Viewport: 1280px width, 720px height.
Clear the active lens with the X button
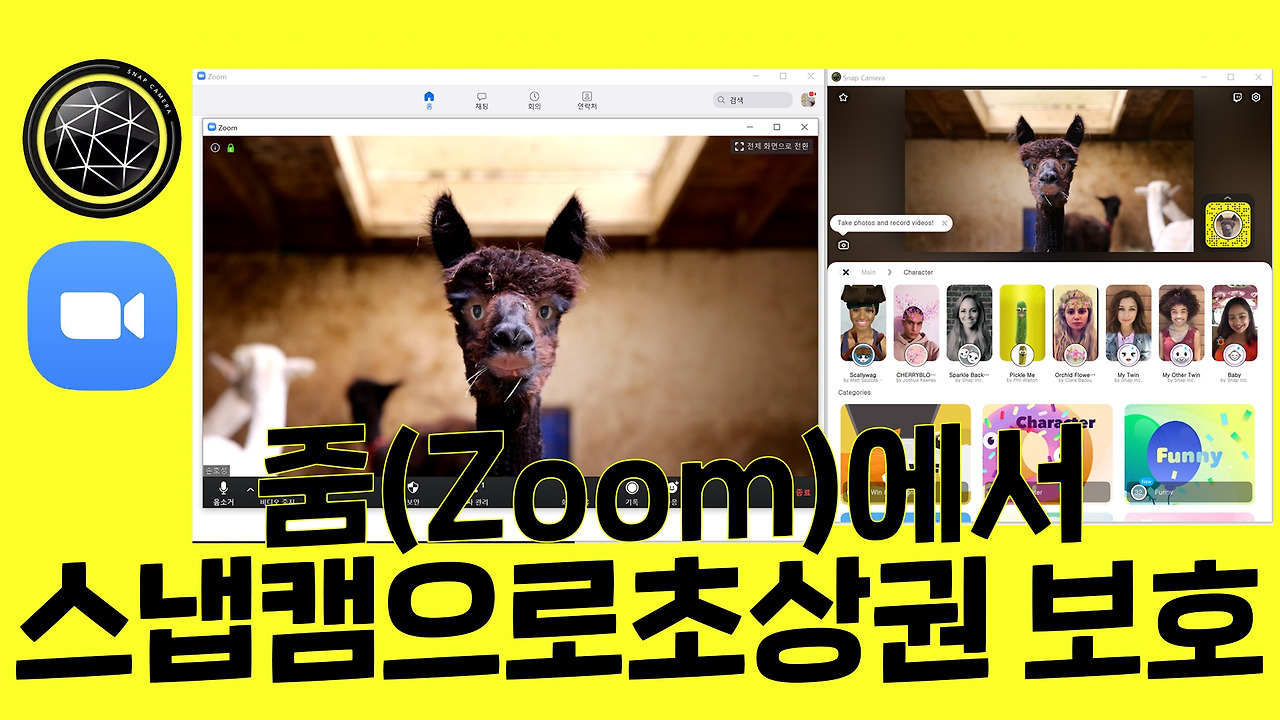pyautogui.click(x=846, y=272)
